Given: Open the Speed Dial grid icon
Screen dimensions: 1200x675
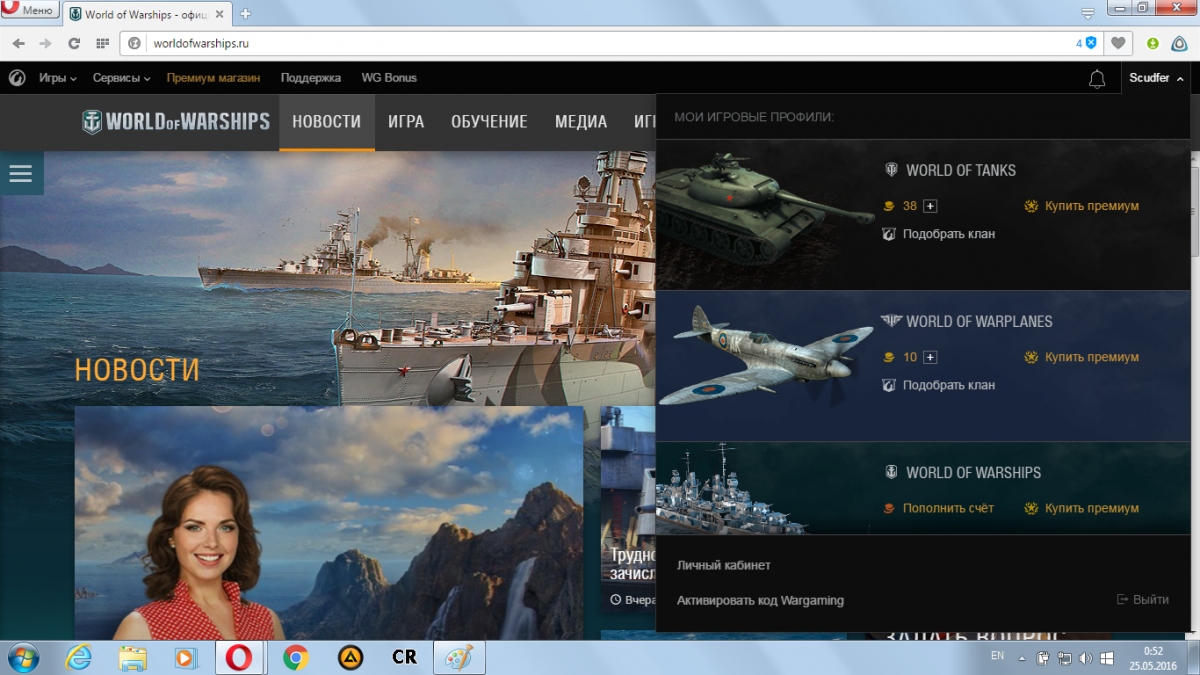Looking at the screenshot, I should (102, 43).
